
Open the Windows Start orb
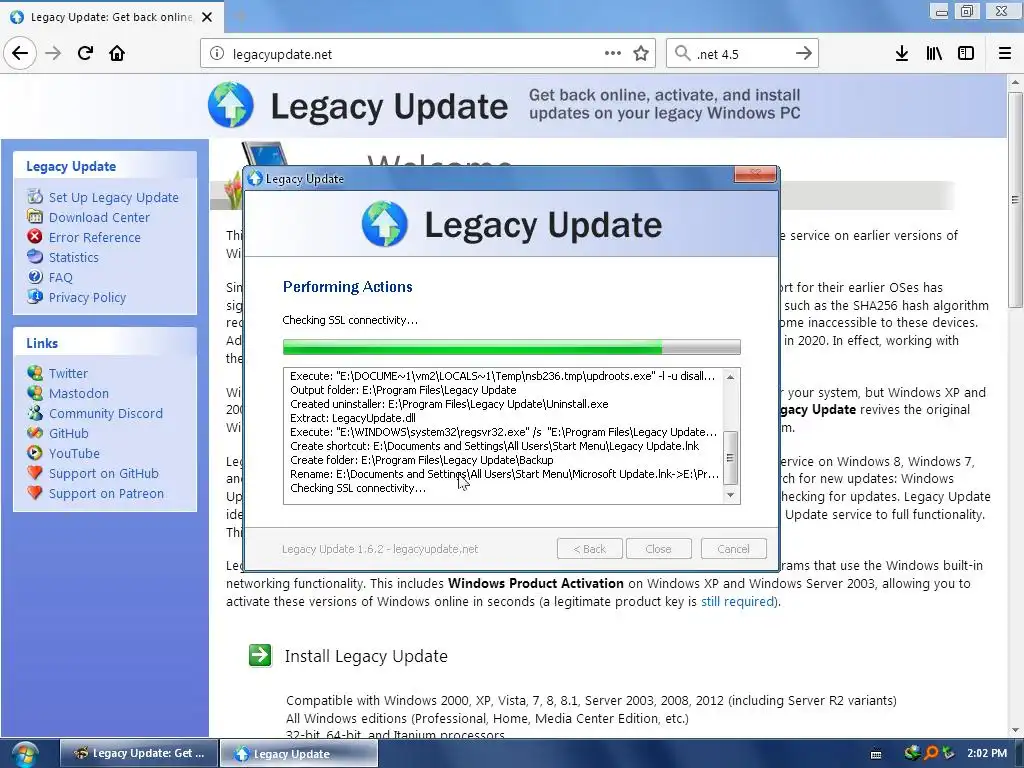click(24, 754)
